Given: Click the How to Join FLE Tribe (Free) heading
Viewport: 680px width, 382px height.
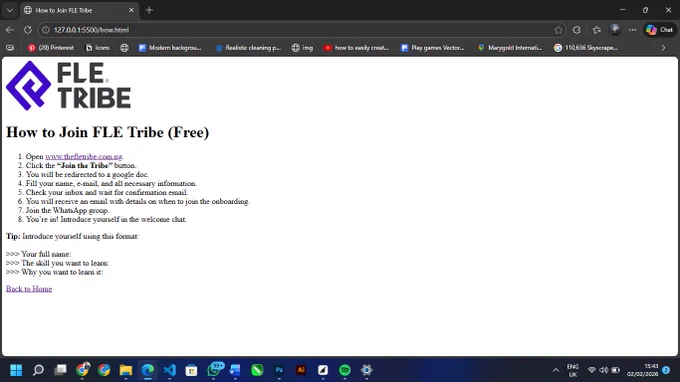Looking at the screenshot, I should pyautogui.click(x=107, y=132).
